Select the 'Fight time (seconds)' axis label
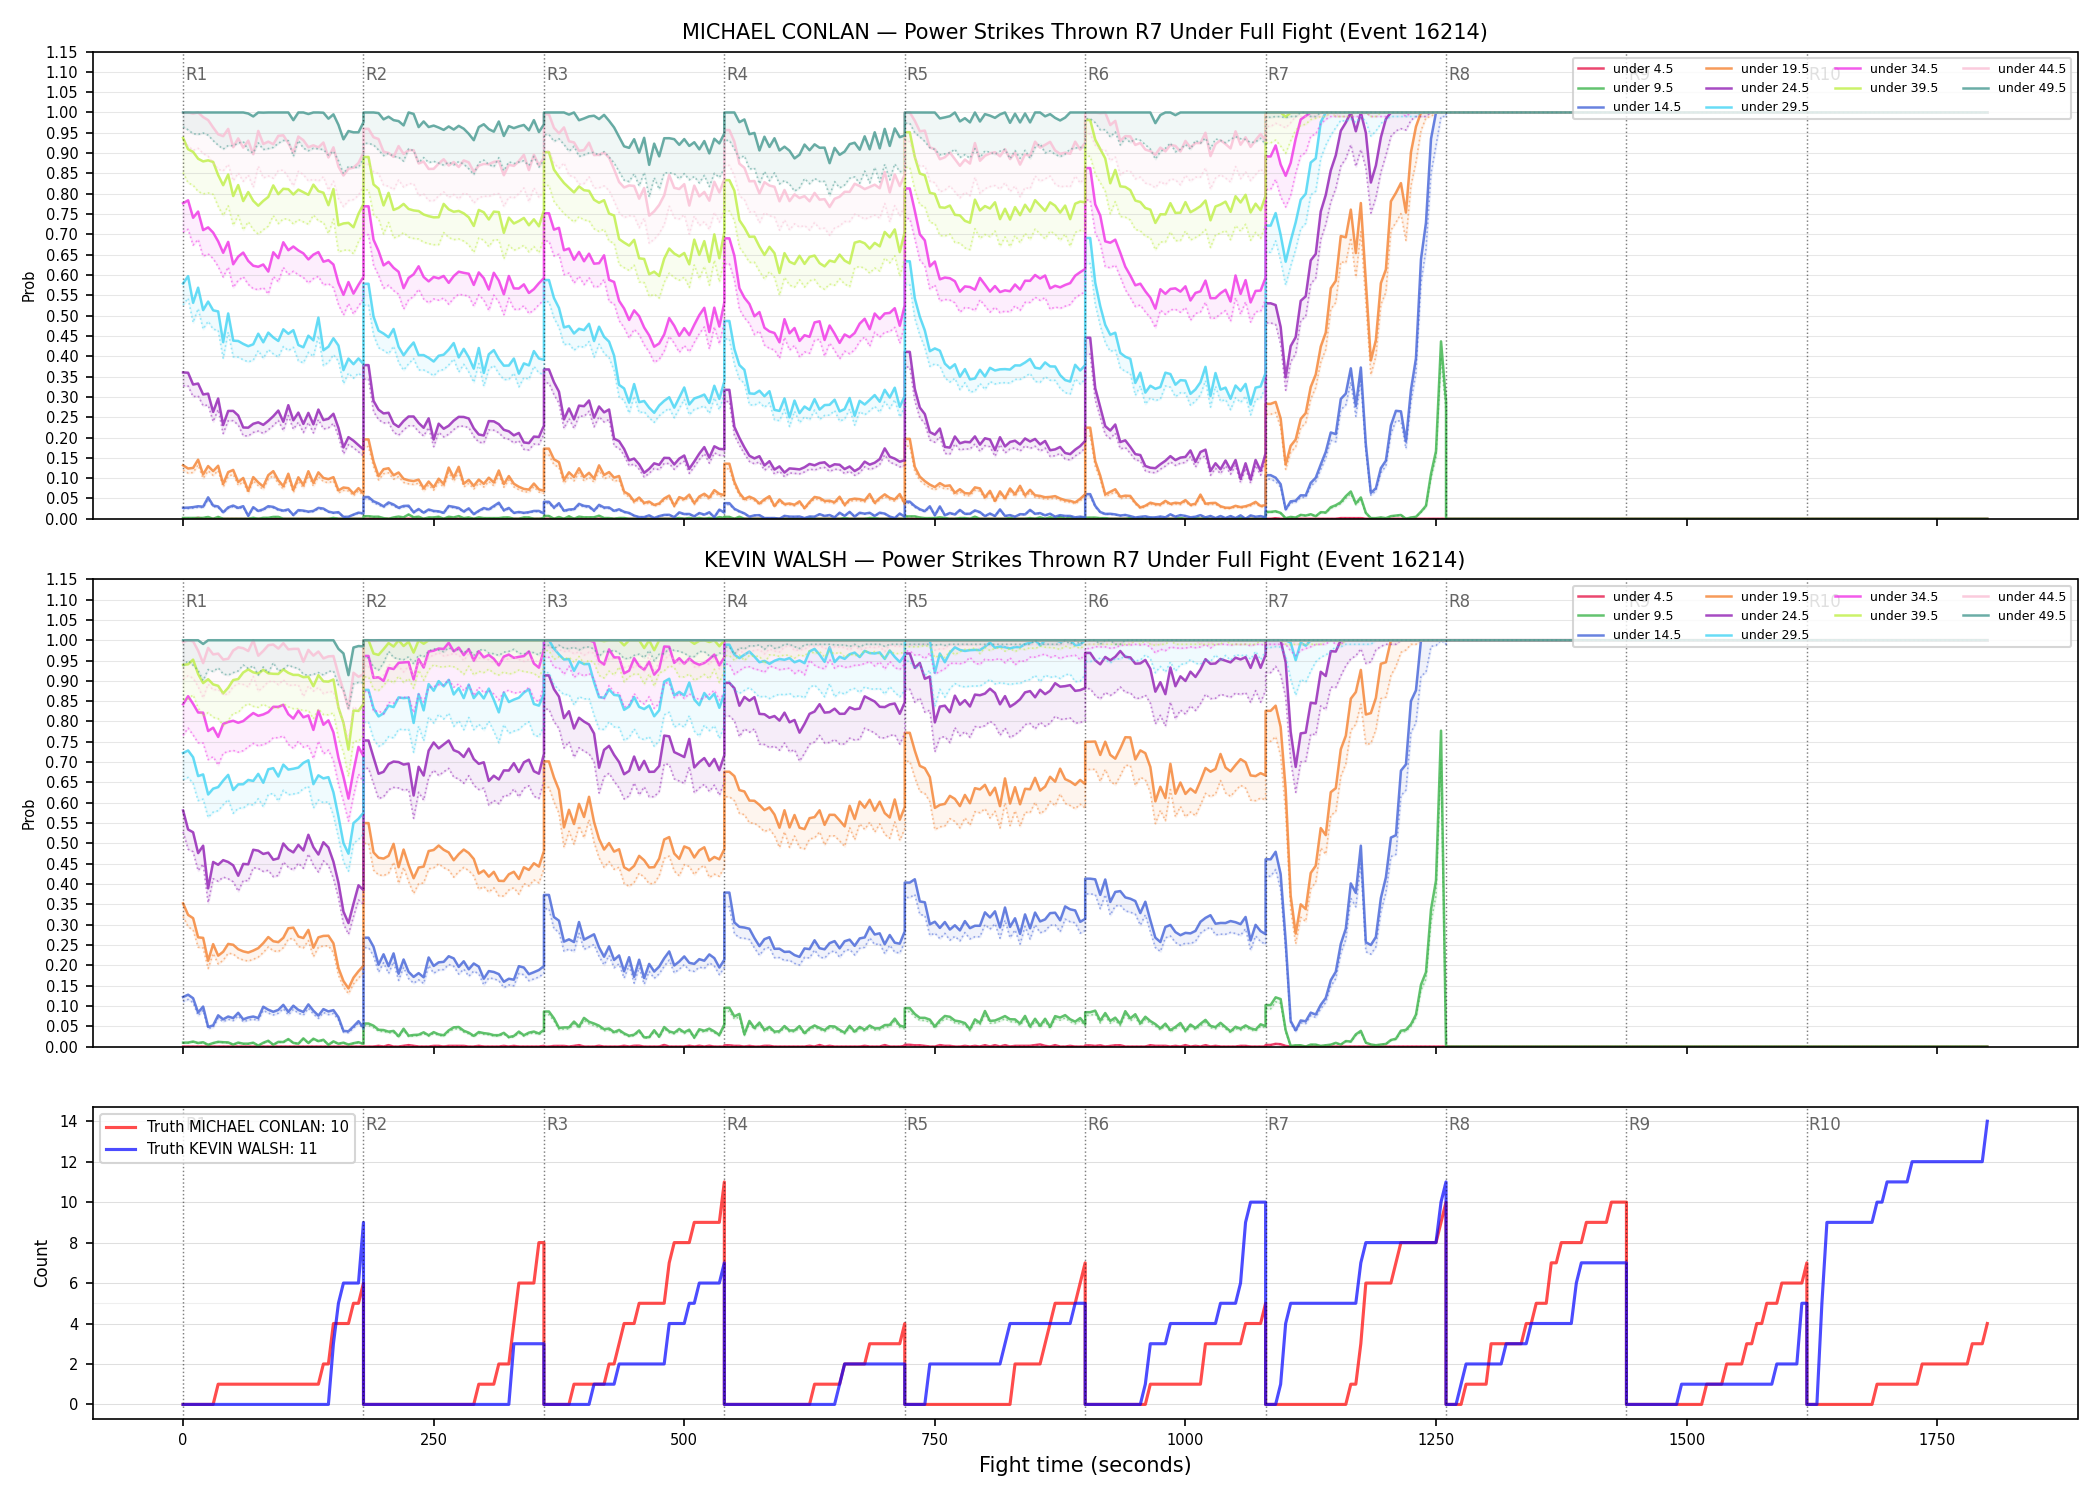 click(1085, 1465)
